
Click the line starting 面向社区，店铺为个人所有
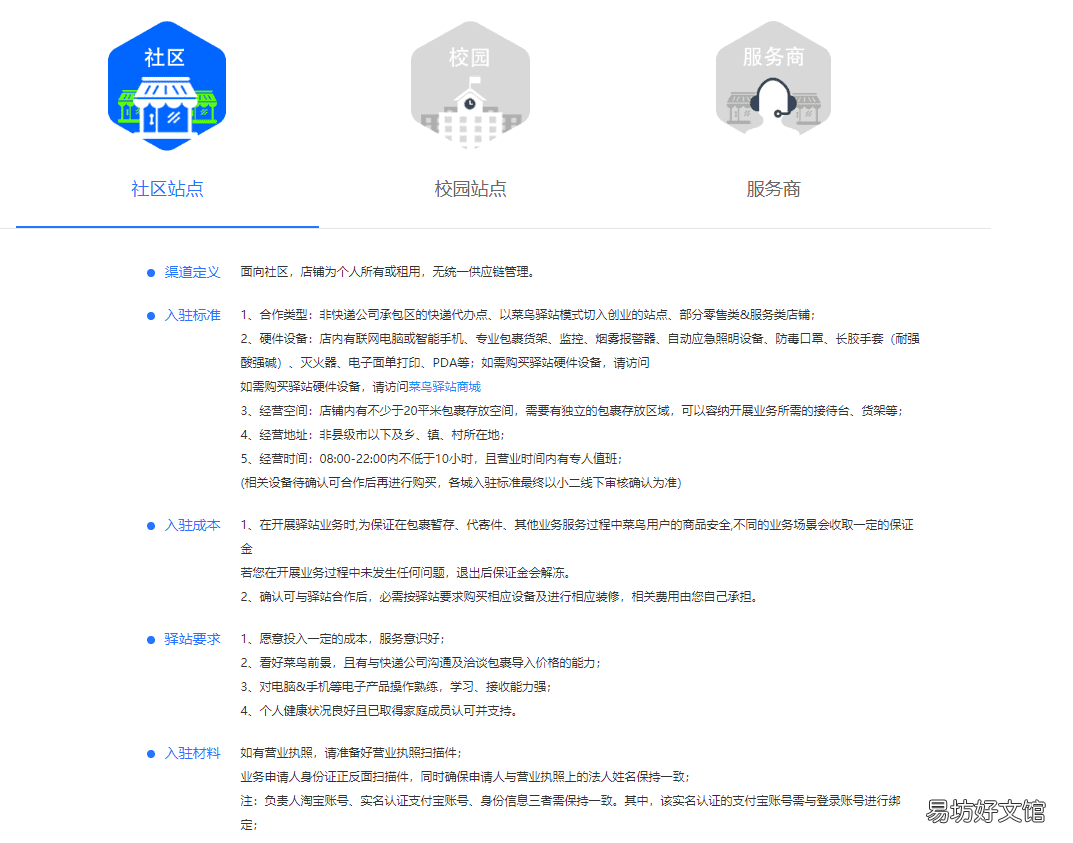(x=387, y=272)
